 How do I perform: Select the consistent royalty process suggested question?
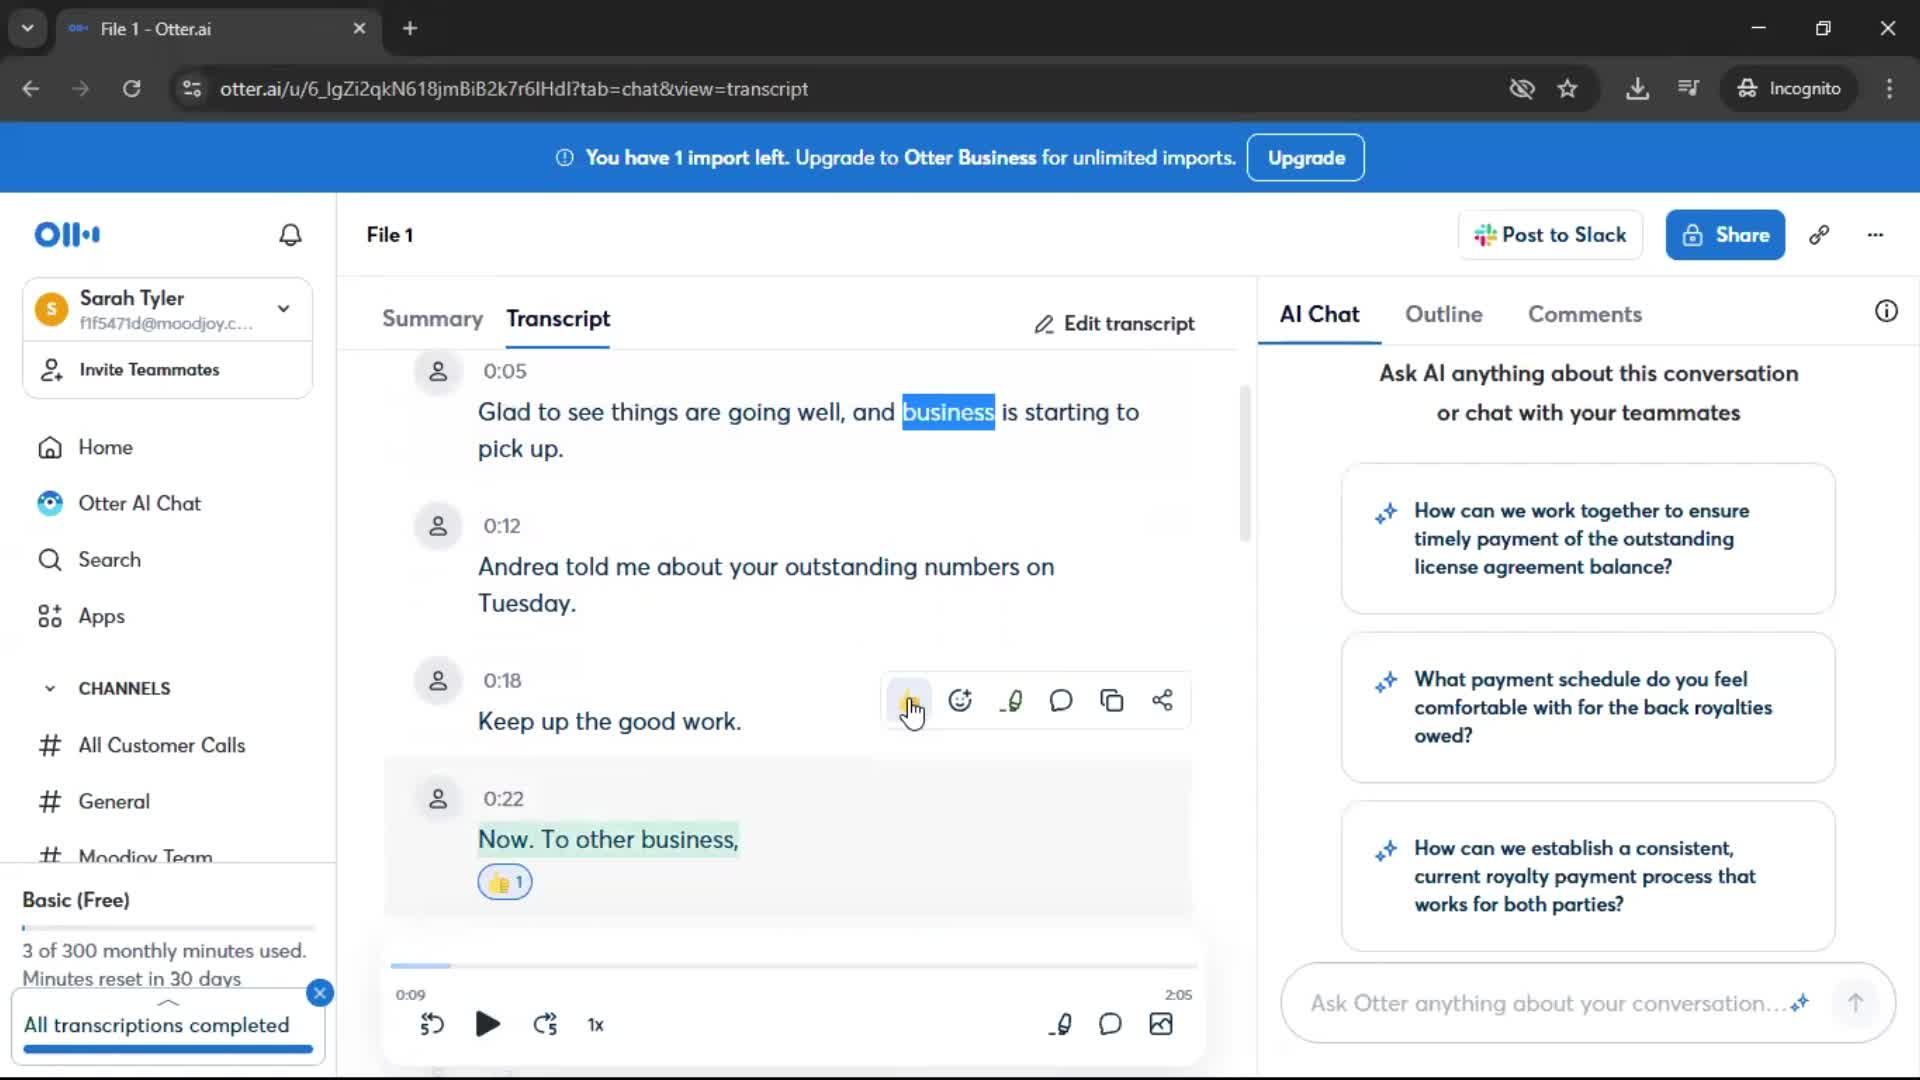pos(1588,876)
